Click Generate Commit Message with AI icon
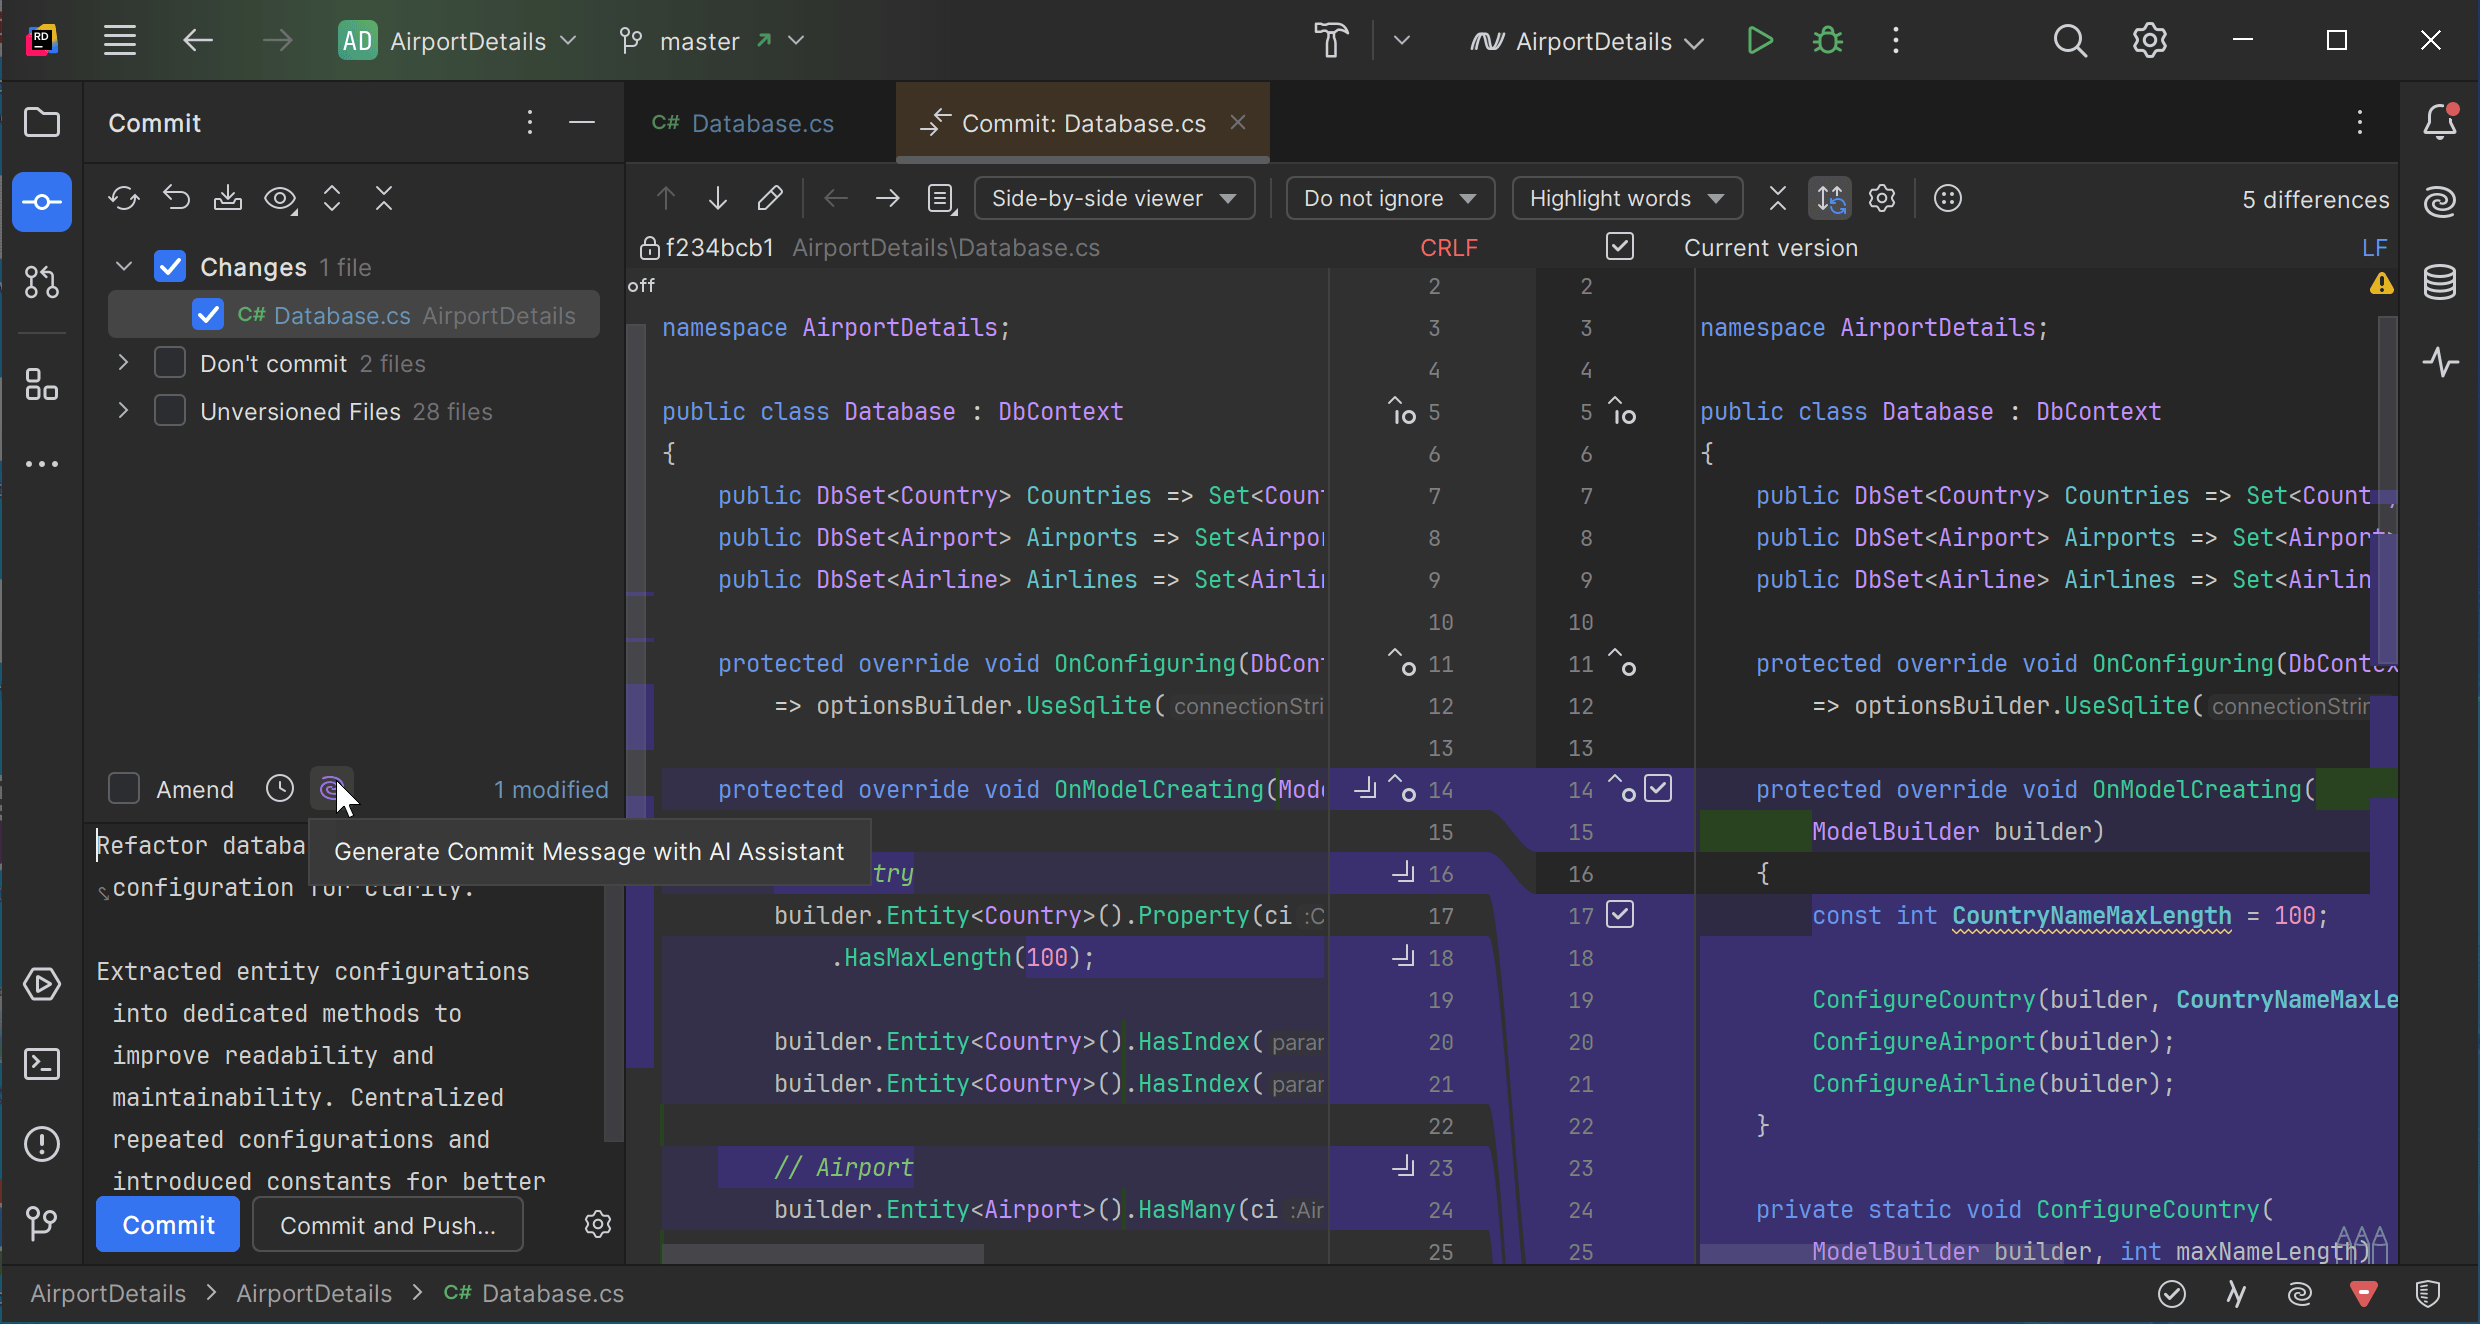 coord(331,789)
